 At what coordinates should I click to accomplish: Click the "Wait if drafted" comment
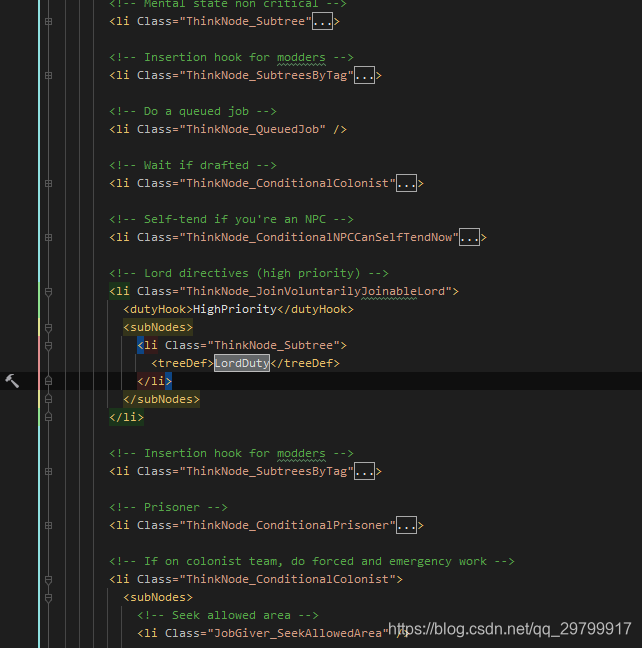pyautogui.click(x=193, y=165)
